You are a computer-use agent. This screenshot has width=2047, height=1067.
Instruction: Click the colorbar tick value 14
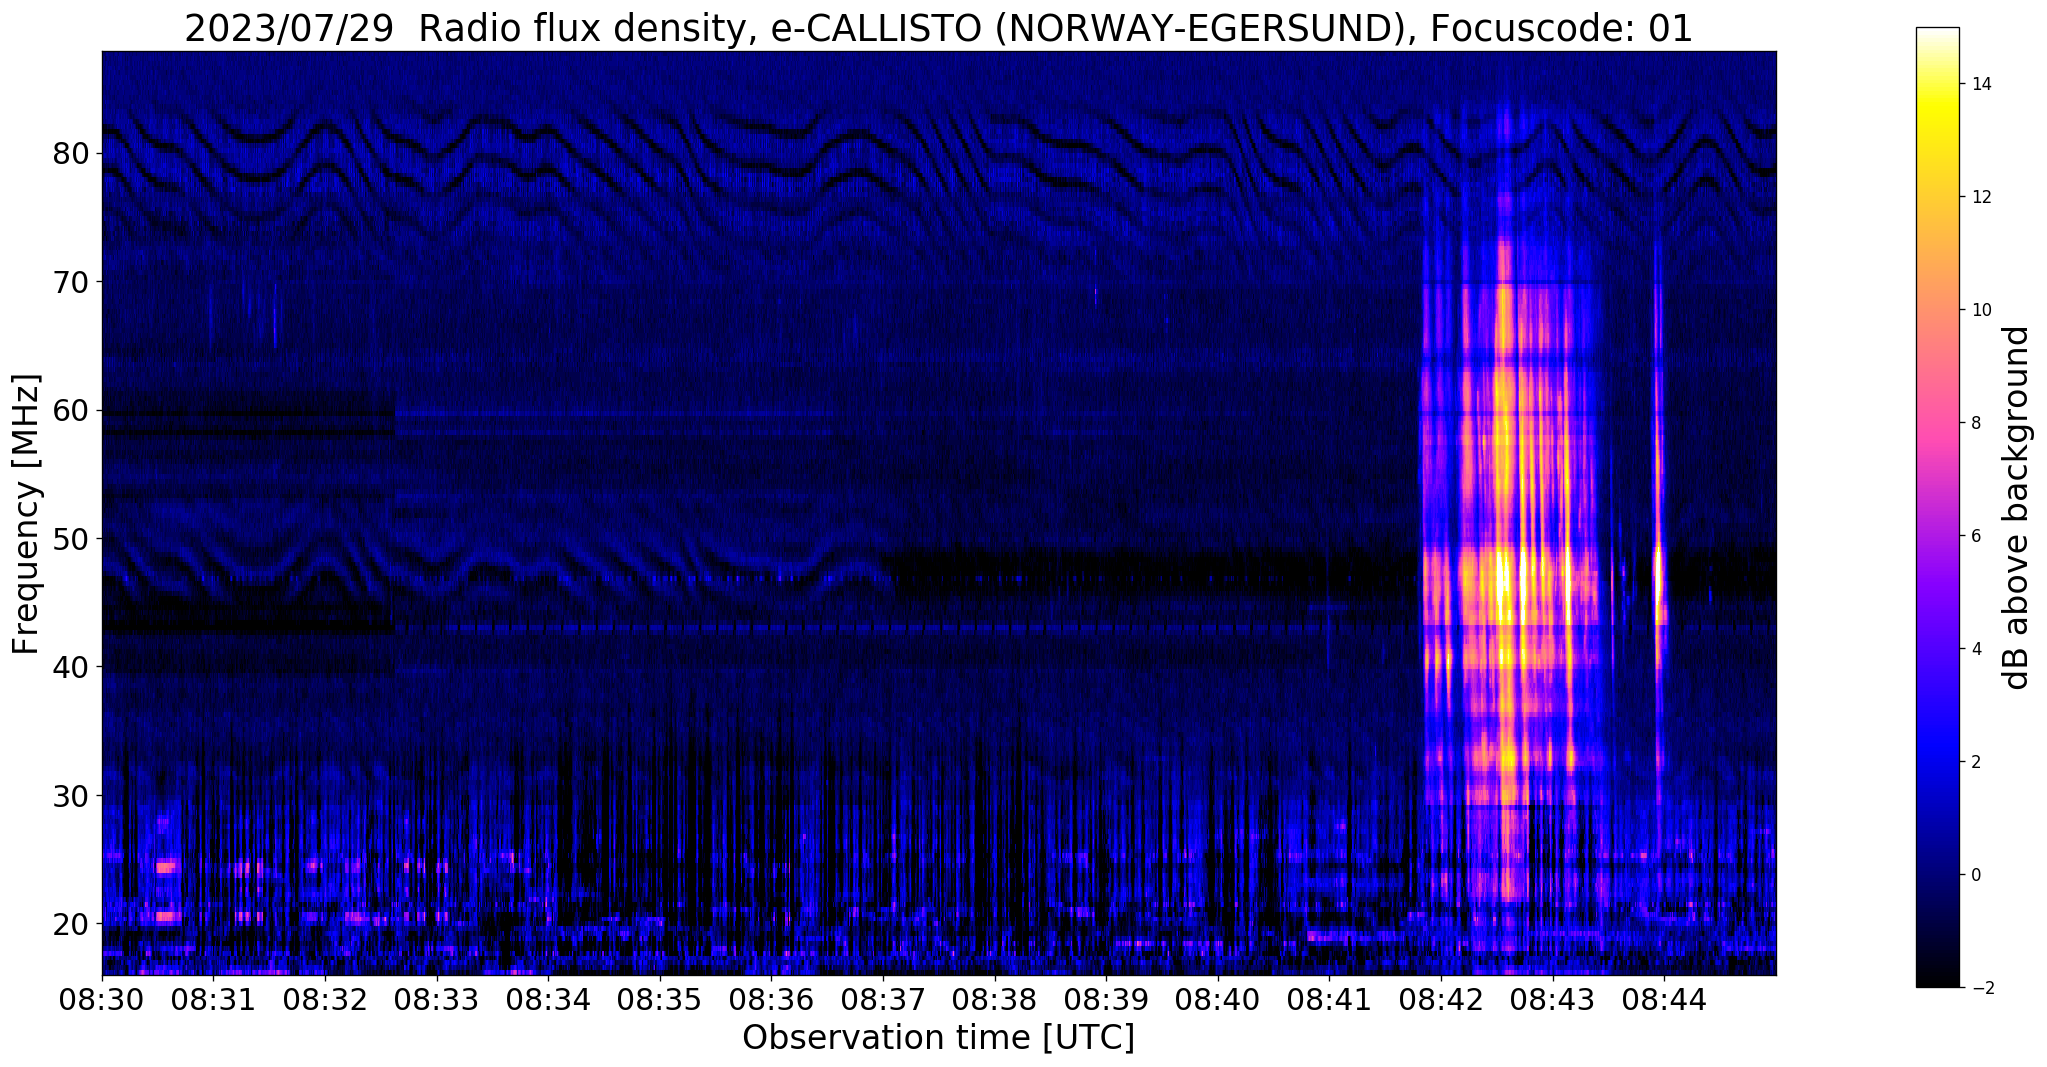coord(1980,84)
